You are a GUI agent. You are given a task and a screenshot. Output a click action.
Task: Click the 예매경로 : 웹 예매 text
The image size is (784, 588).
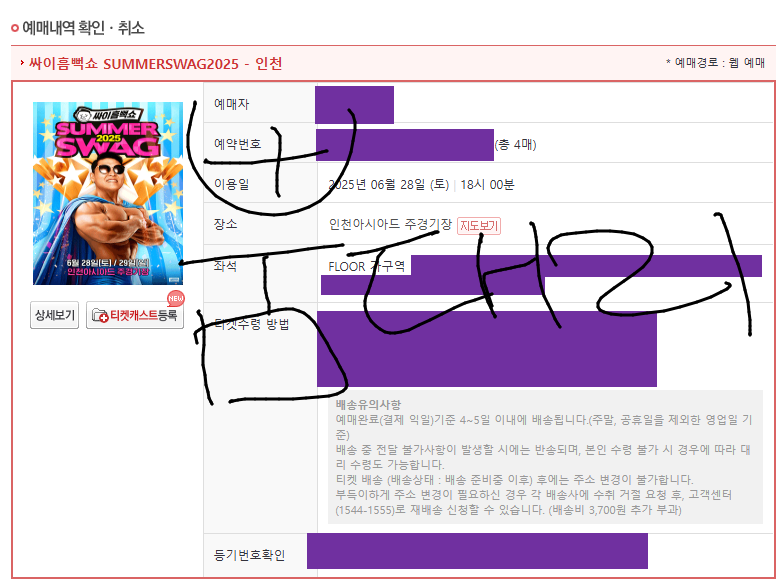coord(716,62)
